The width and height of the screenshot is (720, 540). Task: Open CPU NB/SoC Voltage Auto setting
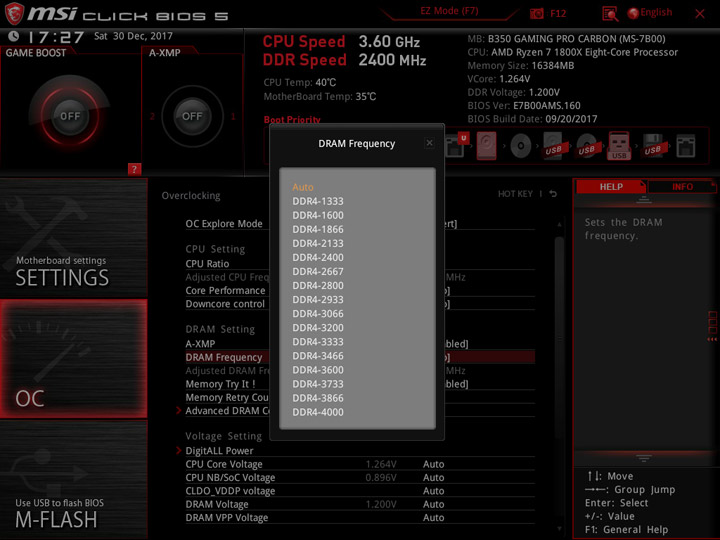433,478
